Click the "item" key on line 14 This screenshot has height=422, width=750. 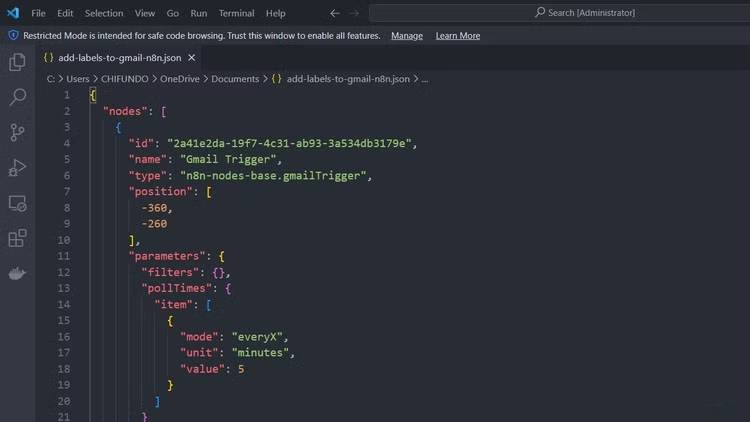(x=173, y=304)
